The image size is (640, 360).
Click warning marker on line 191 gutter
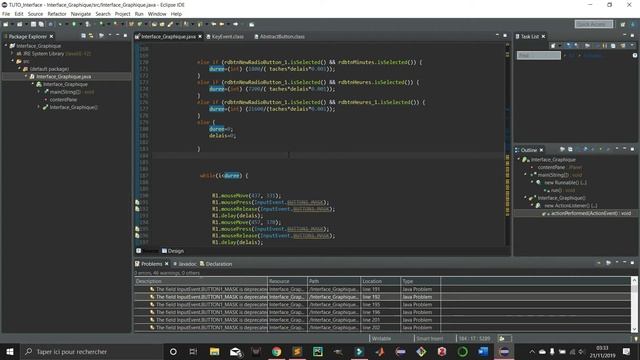[138, 202]
